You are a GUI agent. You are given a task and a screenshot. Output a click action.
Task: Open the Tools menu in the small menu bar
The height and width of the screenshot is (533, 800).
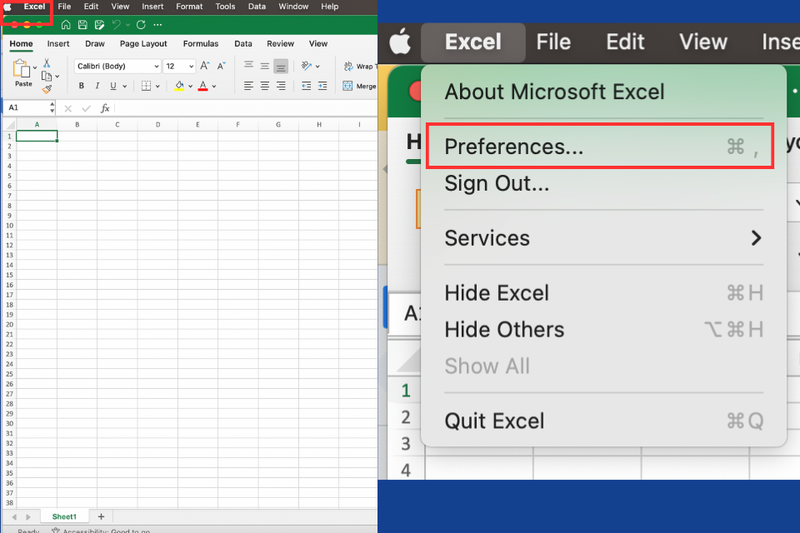tap(225, 7)
